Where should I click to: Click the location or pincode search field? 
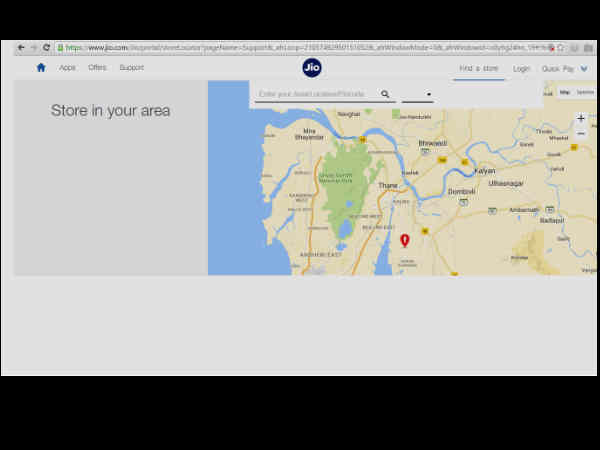coord(316,94)
